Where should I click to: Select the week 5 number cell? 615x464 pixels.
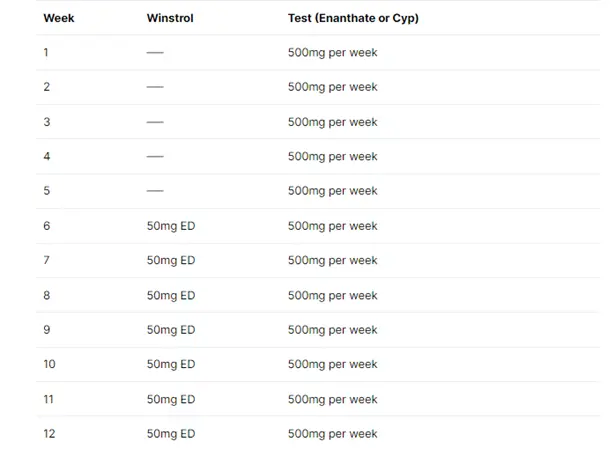[x=47, y=191]
